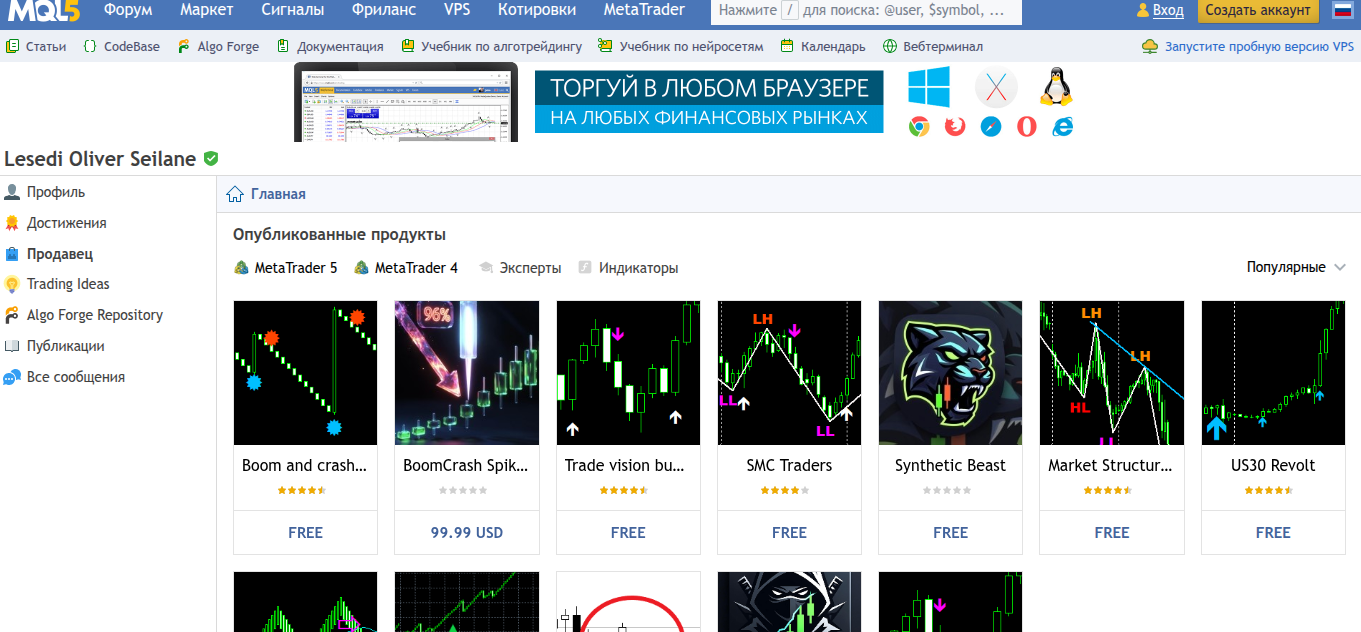Open Synthetic Beast panther thumbnail
Image resolution: width=1361 pixels, height=632 pixels.
point(951,373)
